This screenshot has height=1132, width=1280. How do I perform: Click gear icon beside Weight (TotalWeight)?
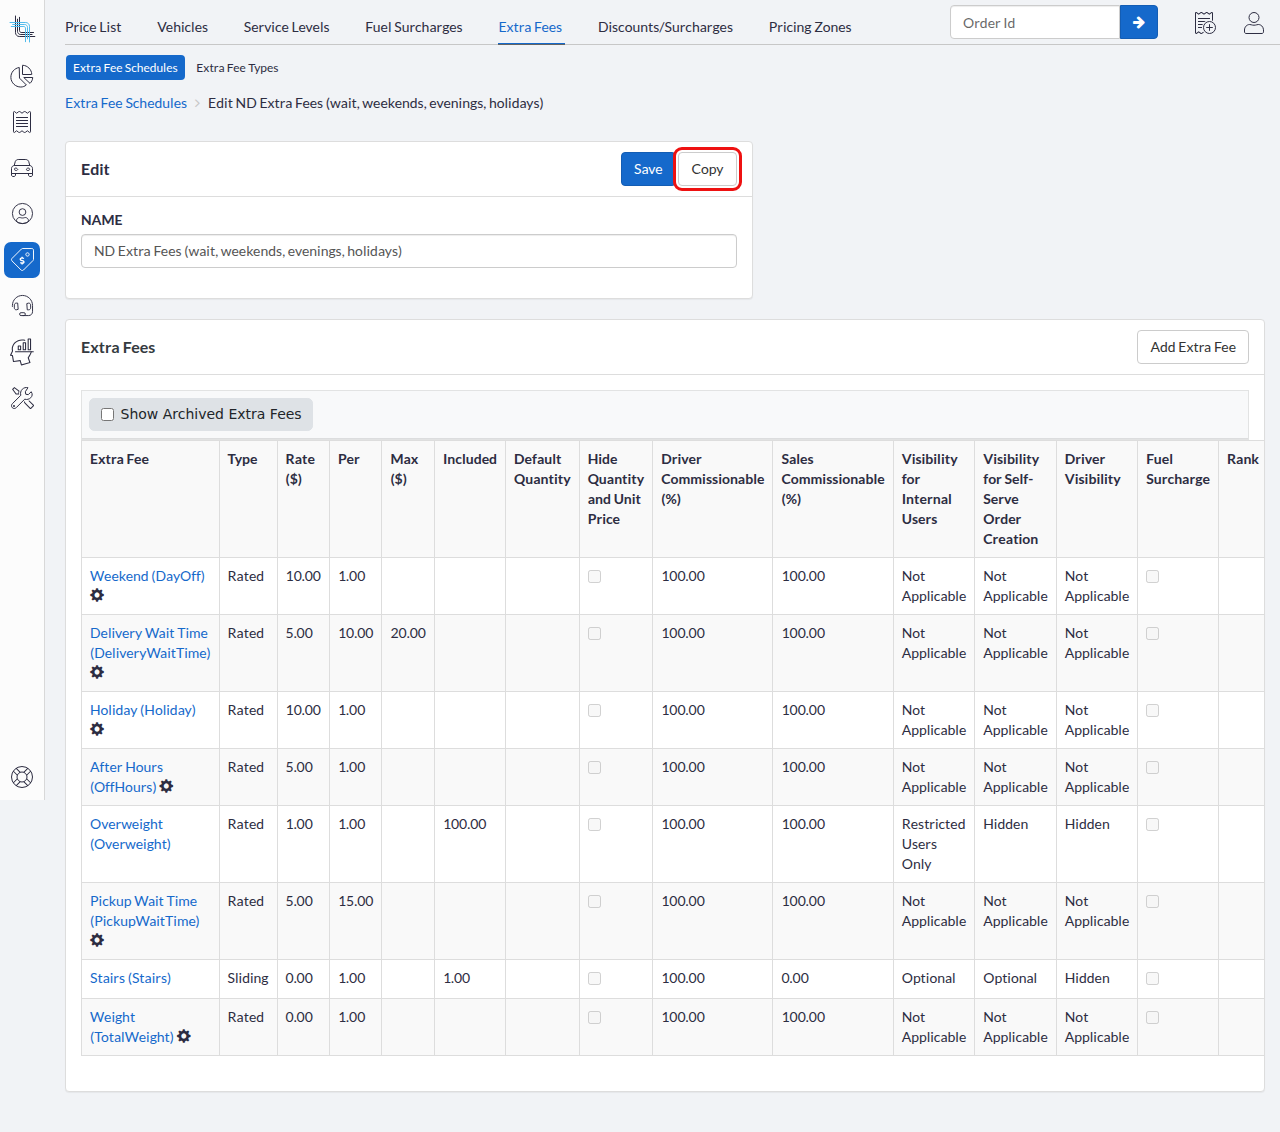tap(184, 1037)
